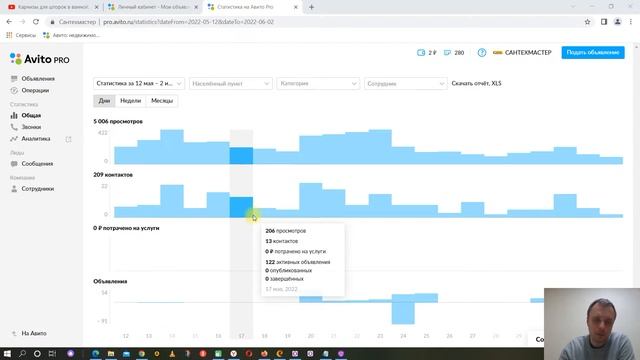Close the YouTube browser tab

click(x=96, y=7)
